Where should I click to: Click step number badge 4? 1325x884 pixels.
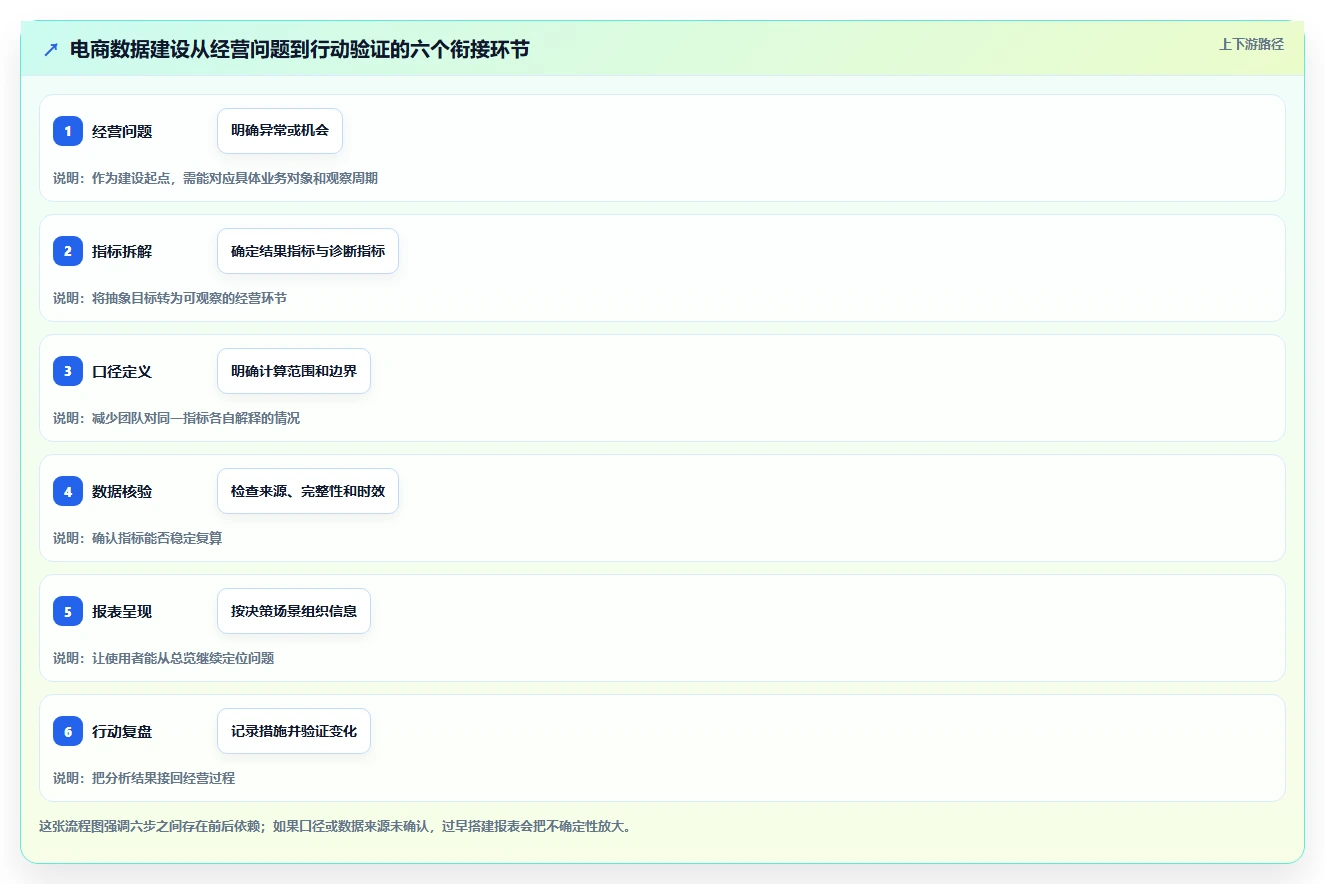point(68,491)
